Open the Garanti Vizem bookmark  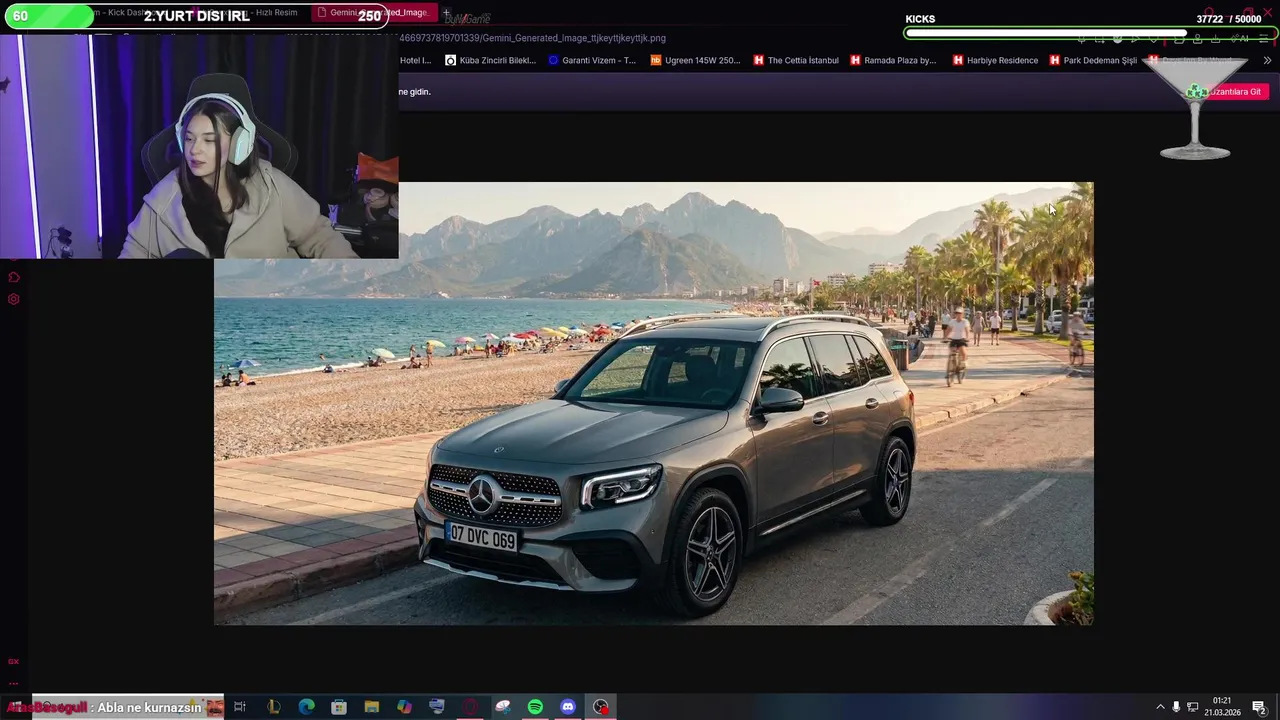pyautogui.click(x=592, y=60)
